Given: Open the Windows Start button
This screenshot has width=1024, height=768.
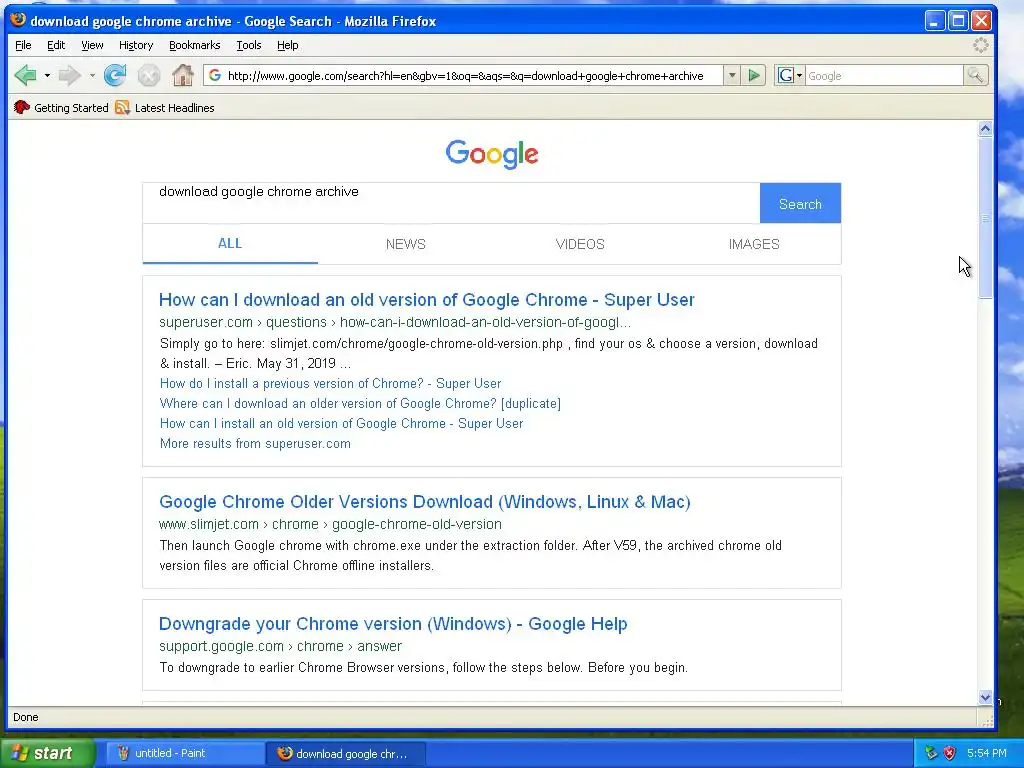Looking at the screenshot, I should point(47,754).
